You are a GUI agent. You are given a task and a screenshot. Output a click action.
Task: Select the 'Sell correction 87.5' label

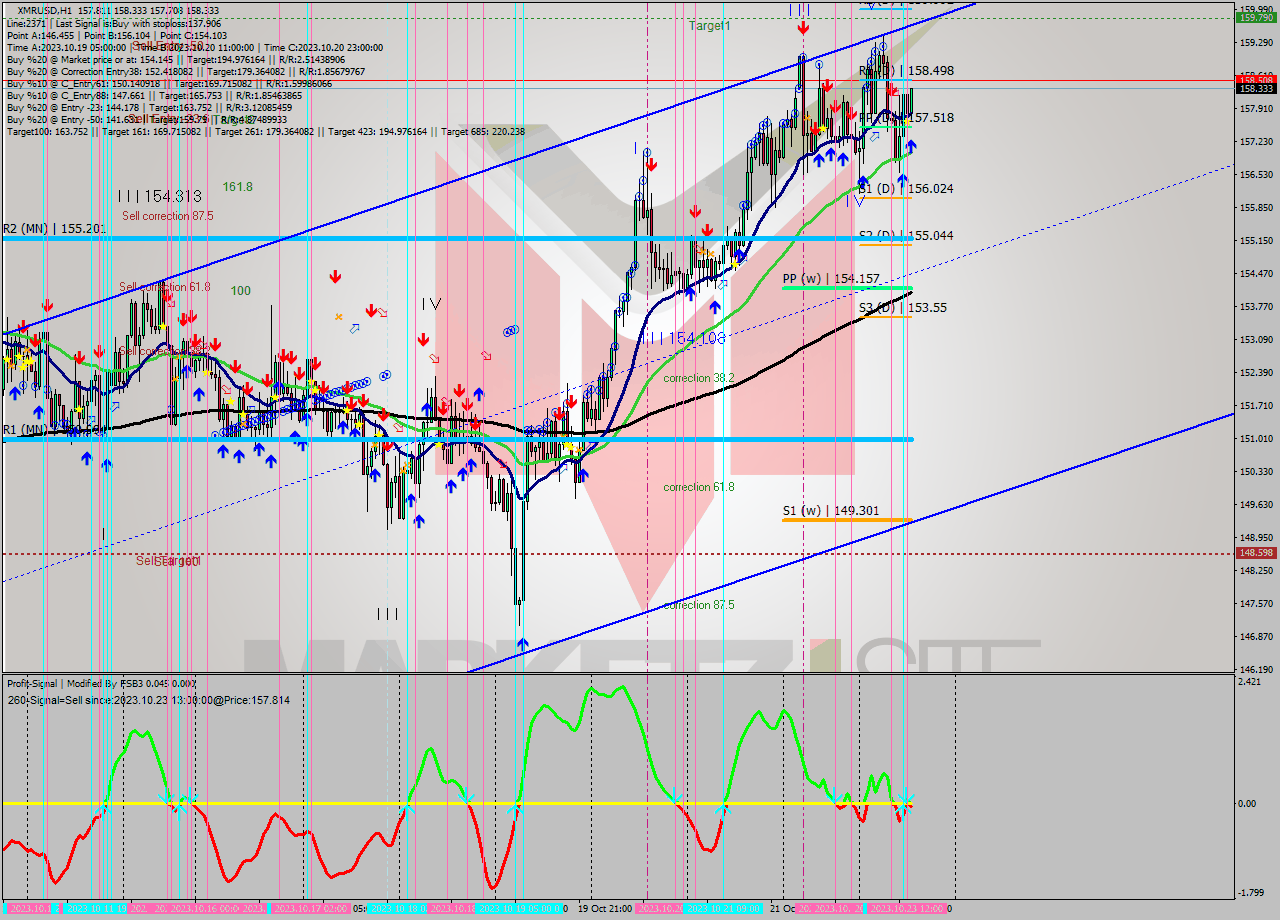pos(167,216)
